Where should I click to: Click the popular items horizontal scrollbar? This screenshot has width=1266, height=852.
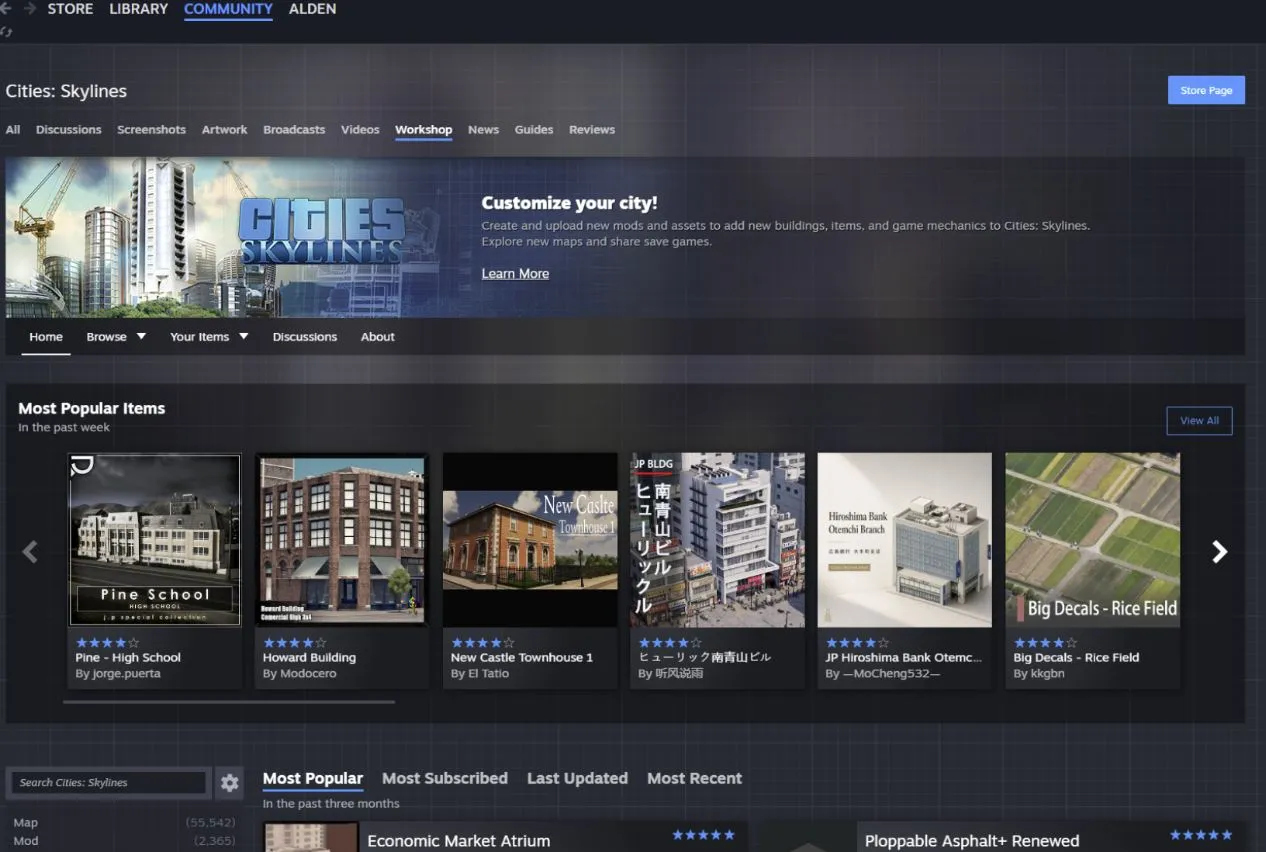[x=229, y=702]
